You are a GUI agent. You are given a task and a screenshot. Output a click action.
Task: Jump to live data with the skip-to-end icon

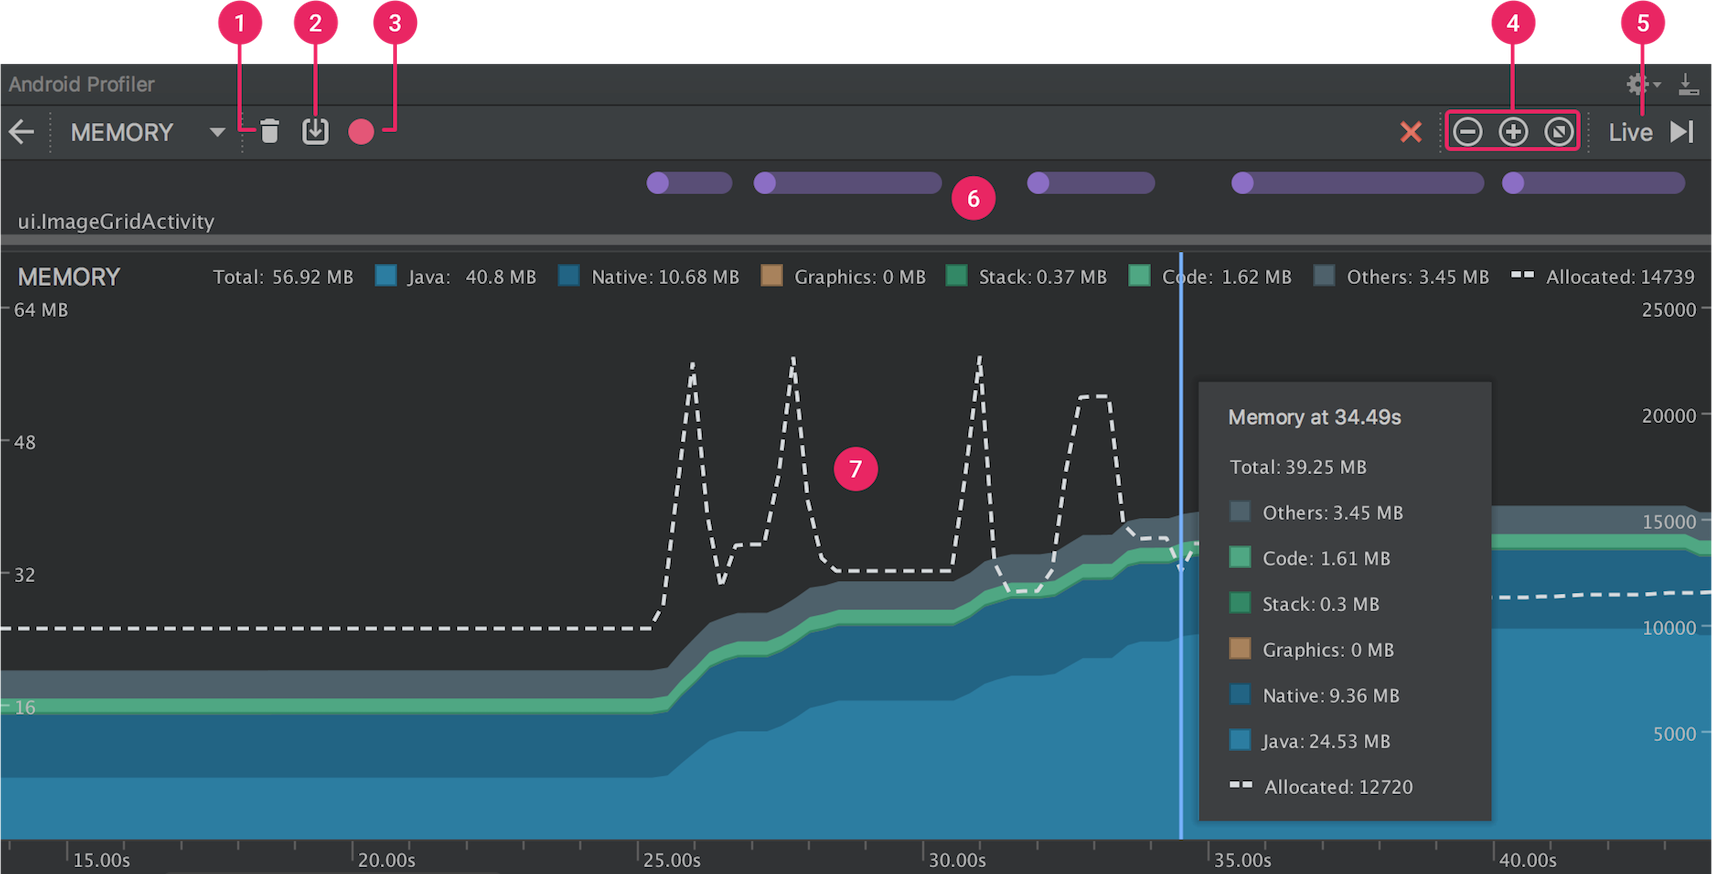[x=1682, y=132]
